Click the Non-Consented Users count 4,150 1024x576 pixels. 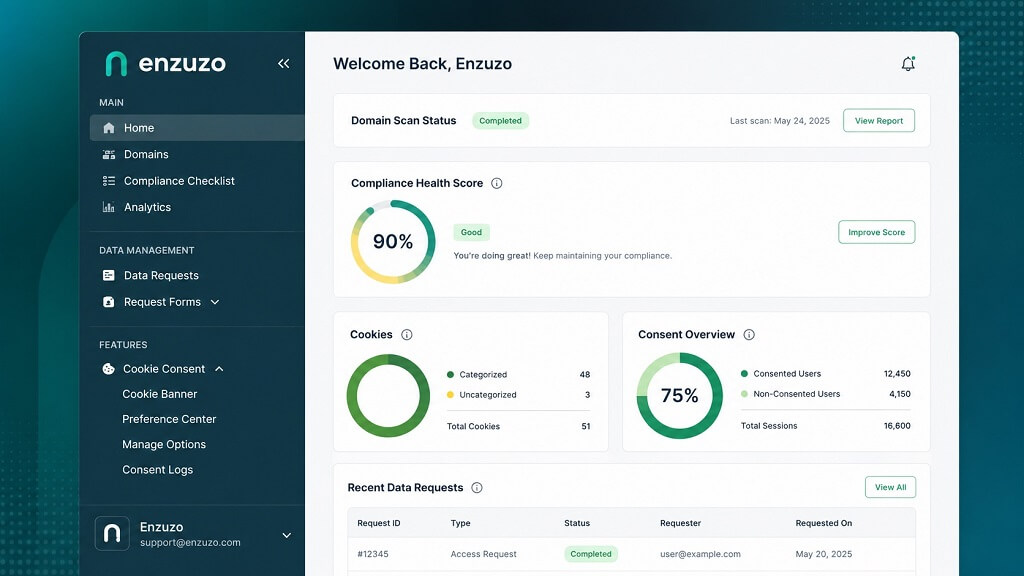[x=899, y=394]
